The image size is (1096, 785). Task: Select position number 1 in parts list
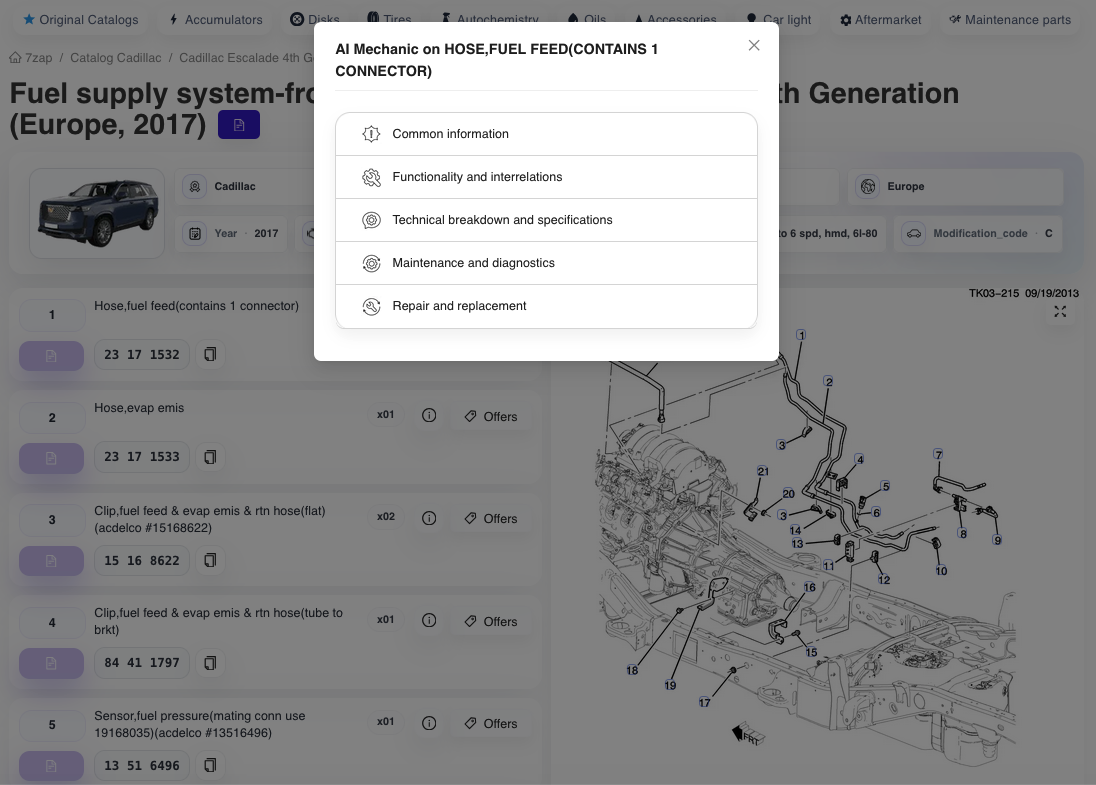(52, 315)
